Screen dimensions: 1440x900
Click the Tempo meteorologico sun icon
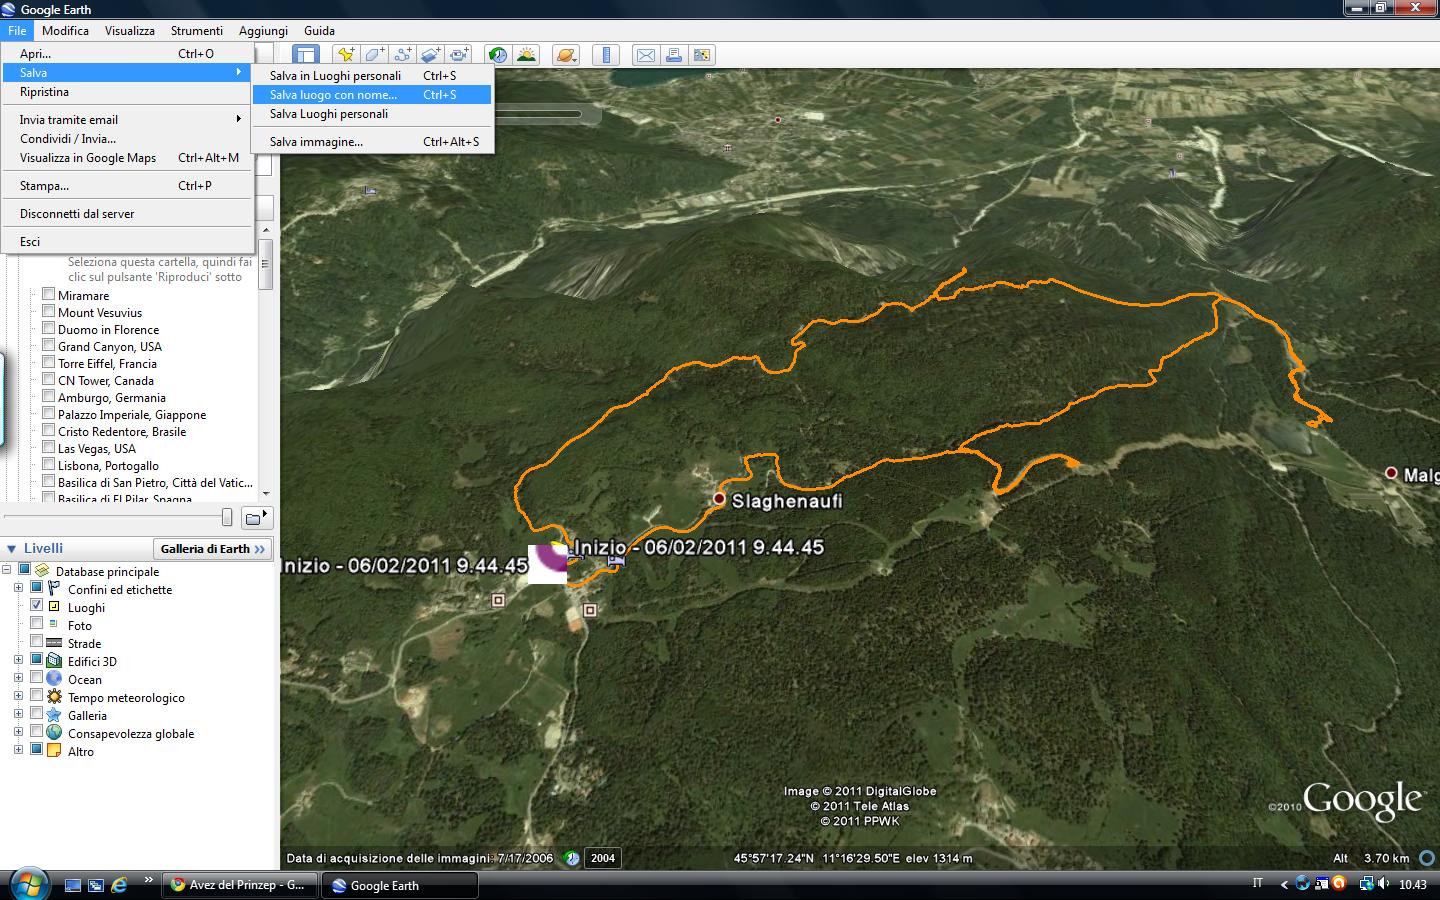tap(54, 697)
